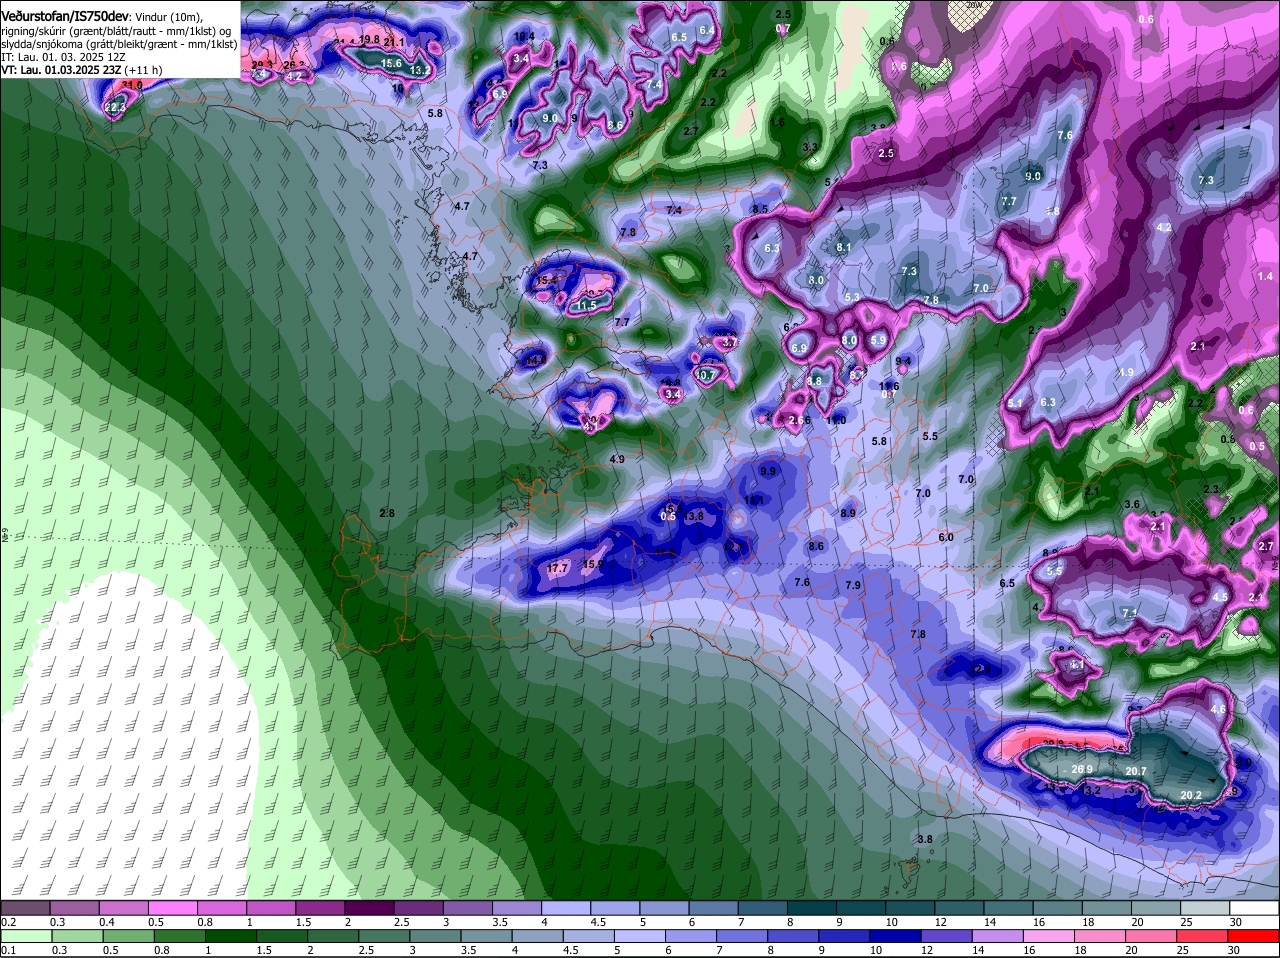Click the '7.9' value on the map
Image resolution: width=1280 pixels, height=958 pixels.
(x=853, y=585)
